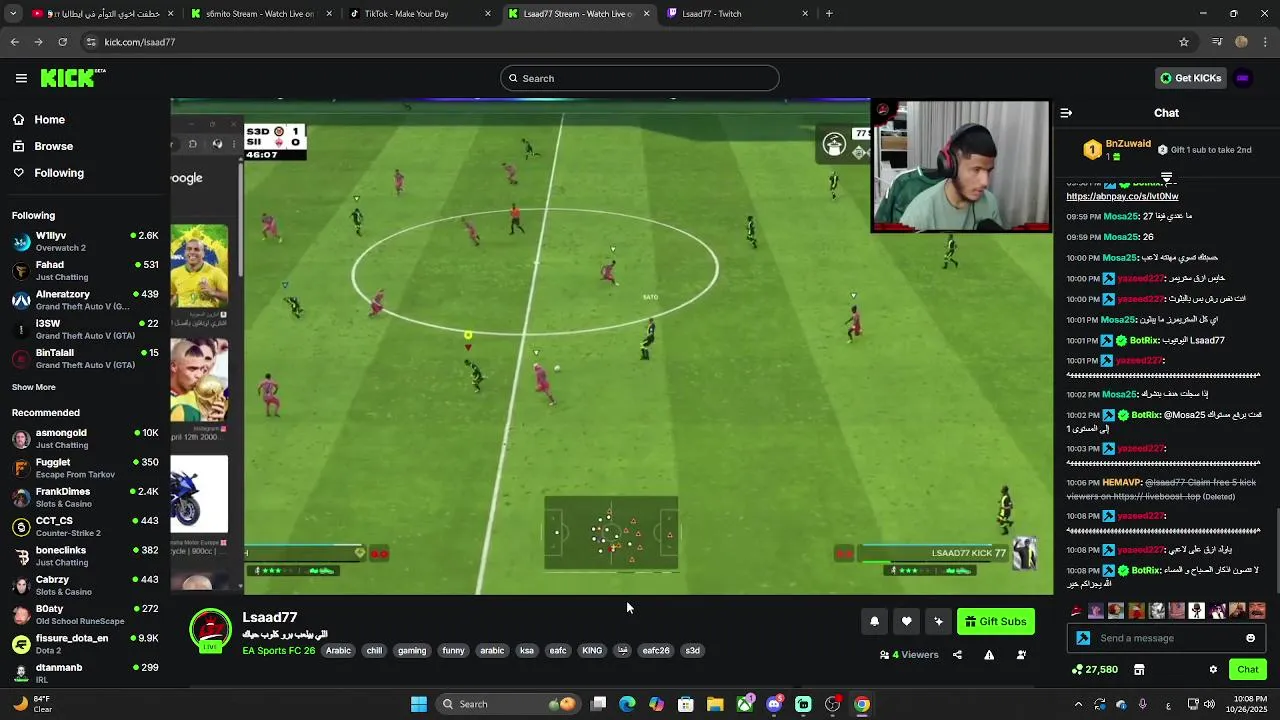Click the notification bell icon
The width and height of the screenshot is (1280, 720).
874,622
